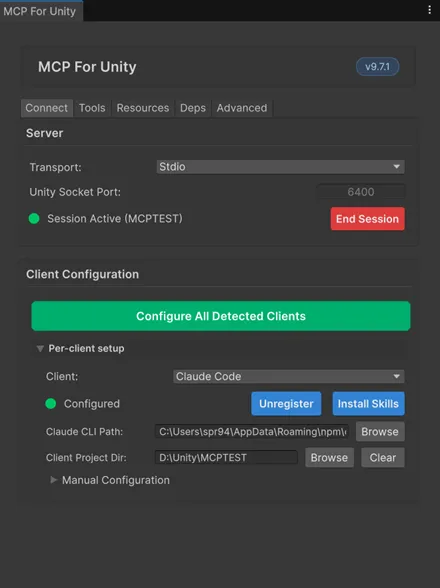Collapse the Per-client setup section
The image size is (440, 588).
40,349
